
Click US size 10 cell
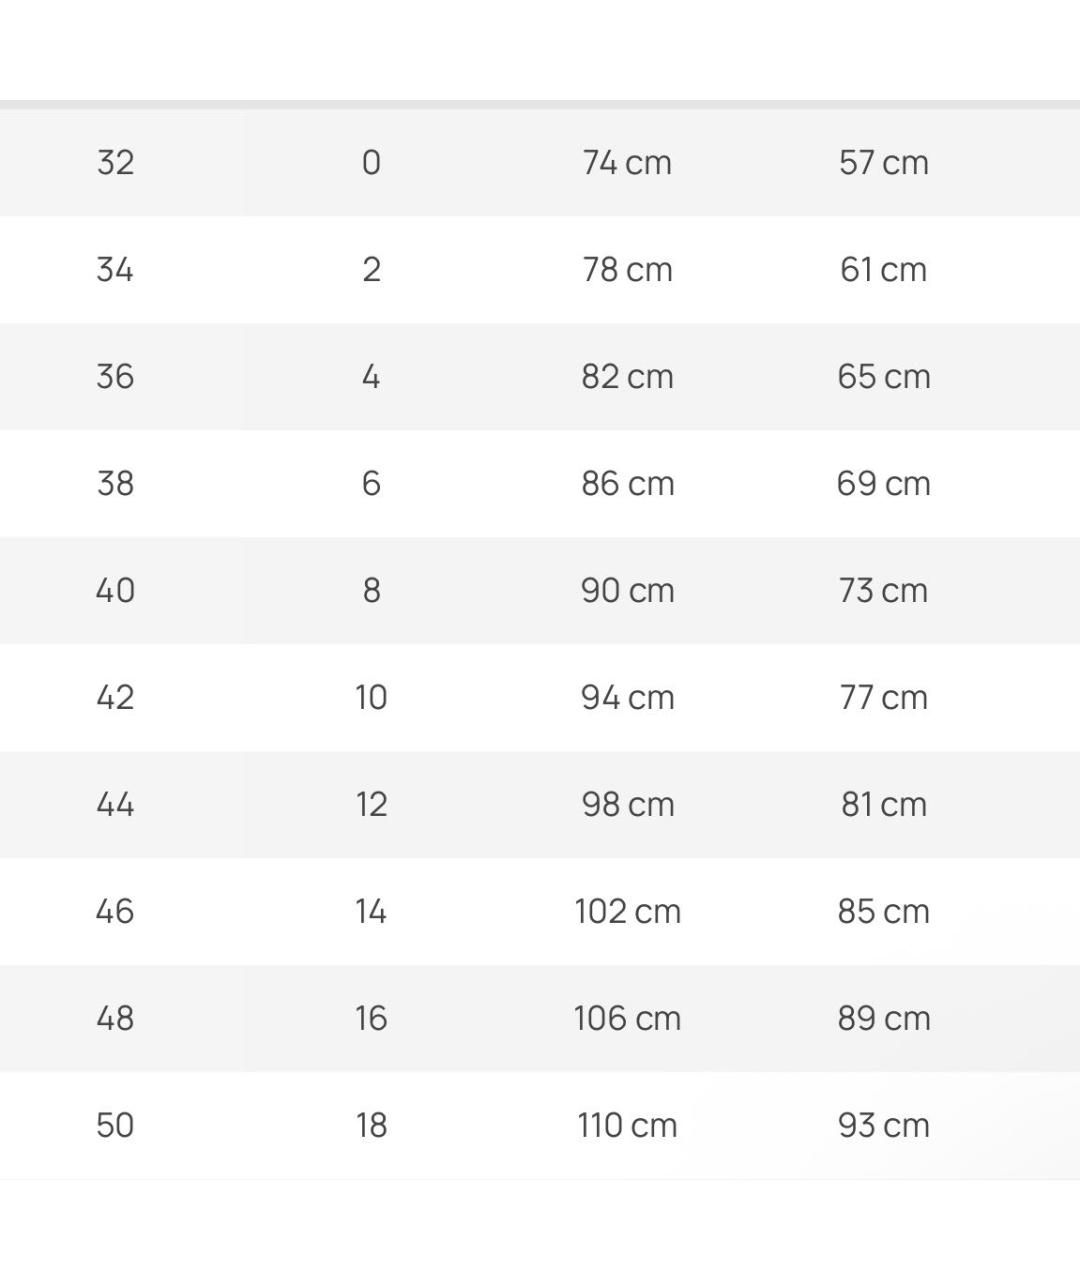pos(371,697)
